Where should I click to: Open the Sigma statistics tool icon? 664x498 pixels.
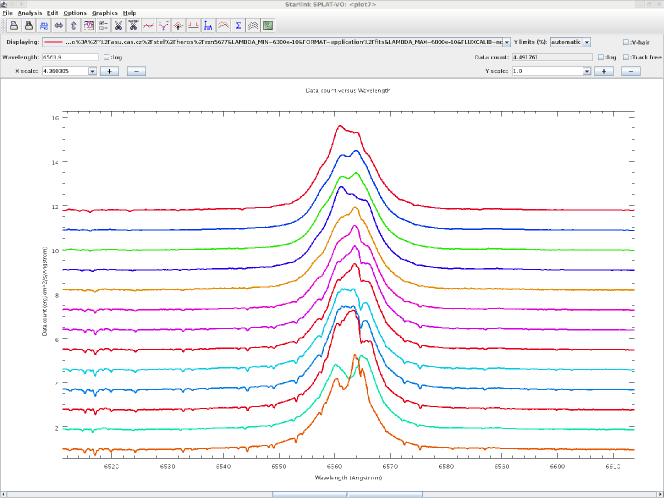238,26
